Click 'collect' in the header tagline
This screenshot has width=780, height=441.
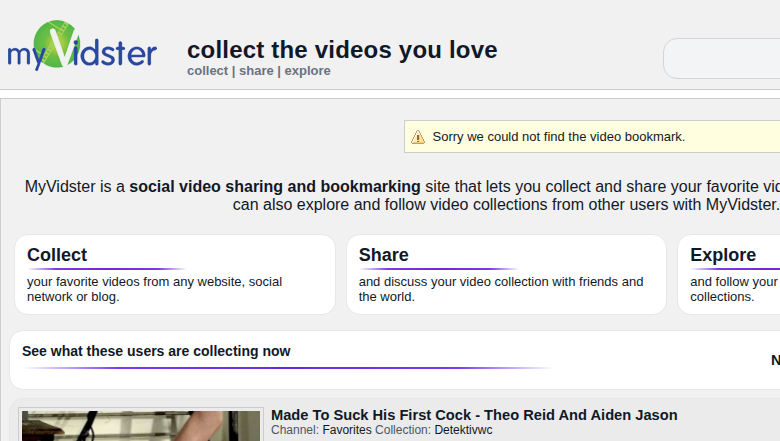(207, 71)
